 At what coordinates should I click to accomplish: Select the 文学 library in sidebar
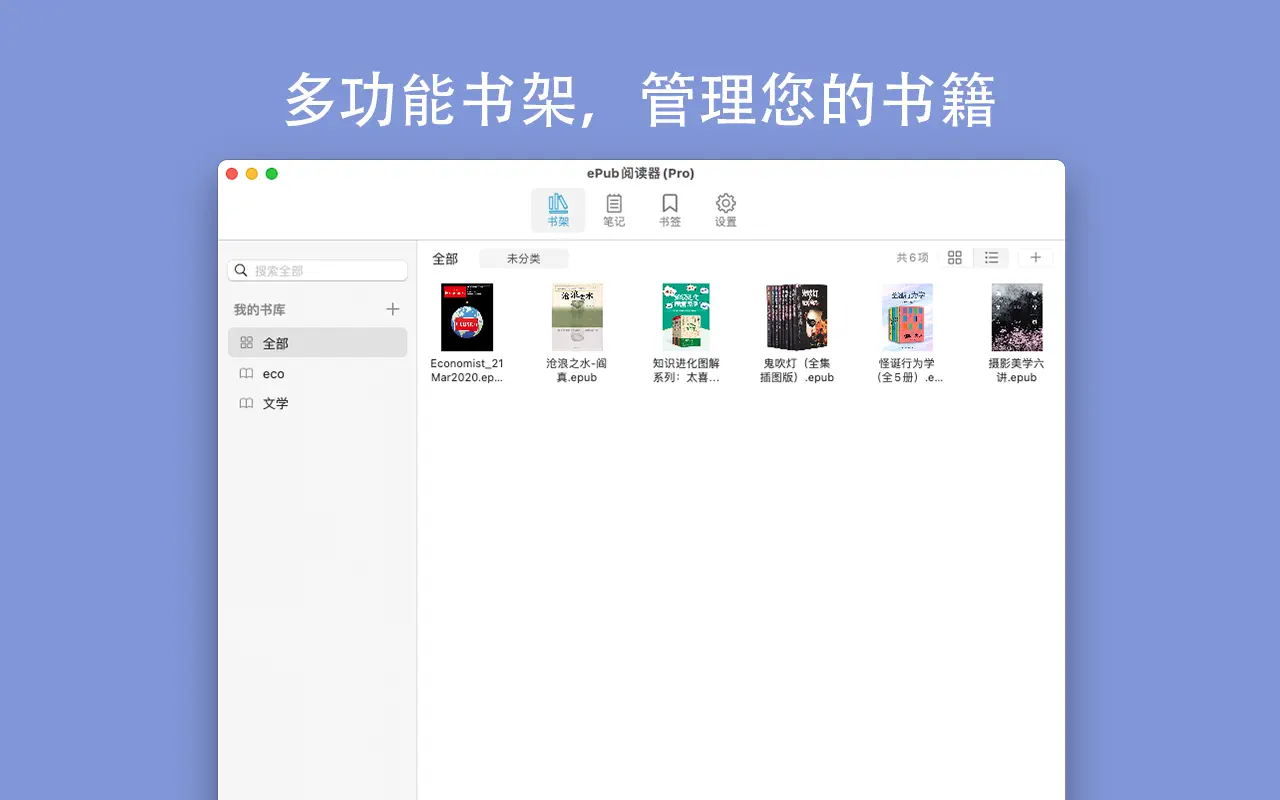[x=275, y=403]
